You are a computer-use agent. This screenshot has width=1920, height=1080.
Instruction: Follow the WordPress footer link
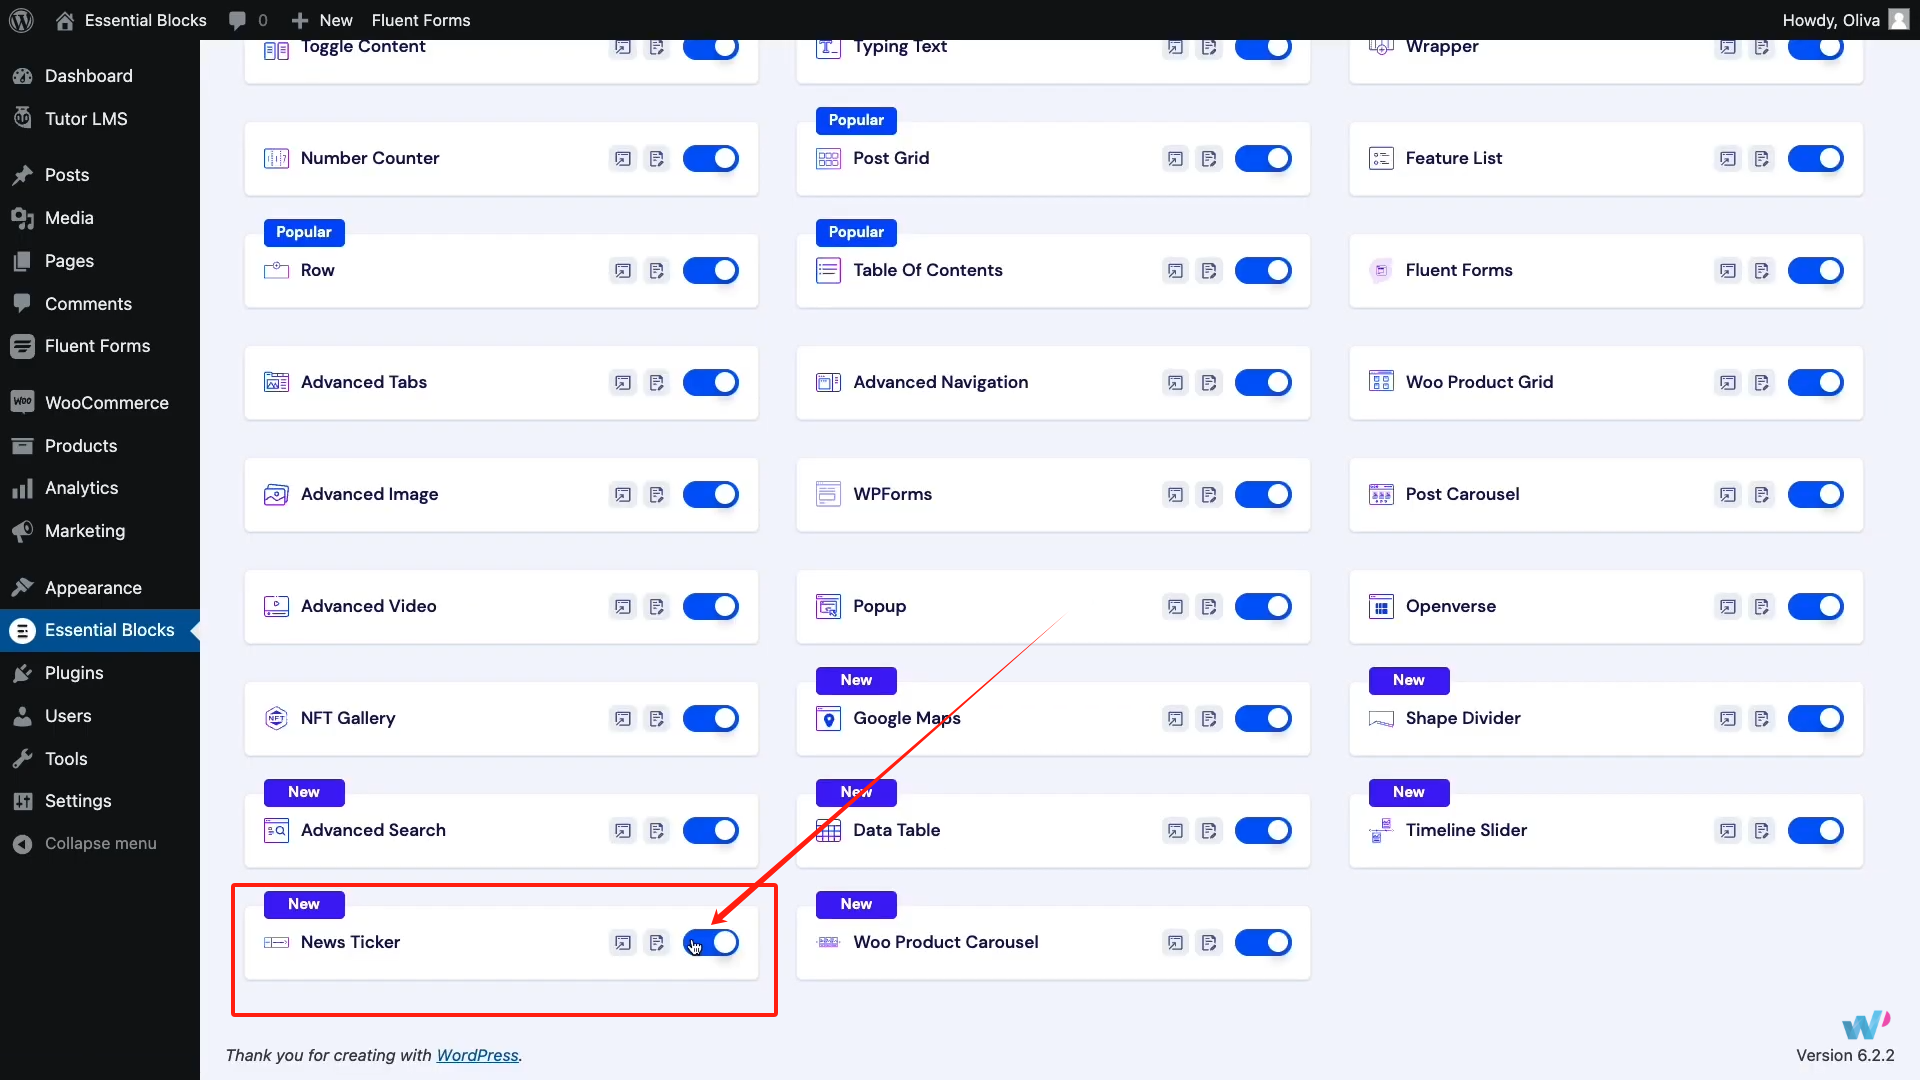click(x=477, y=1055)
